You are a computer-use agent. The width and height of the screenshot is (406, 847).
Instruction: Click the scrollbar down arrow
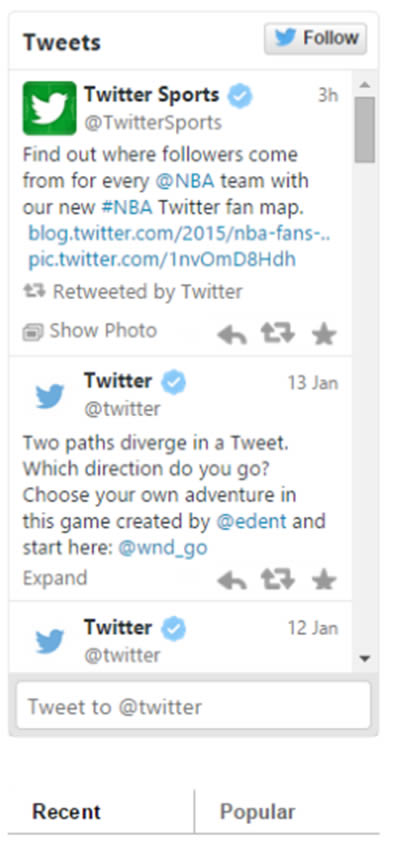click(365, 658)
